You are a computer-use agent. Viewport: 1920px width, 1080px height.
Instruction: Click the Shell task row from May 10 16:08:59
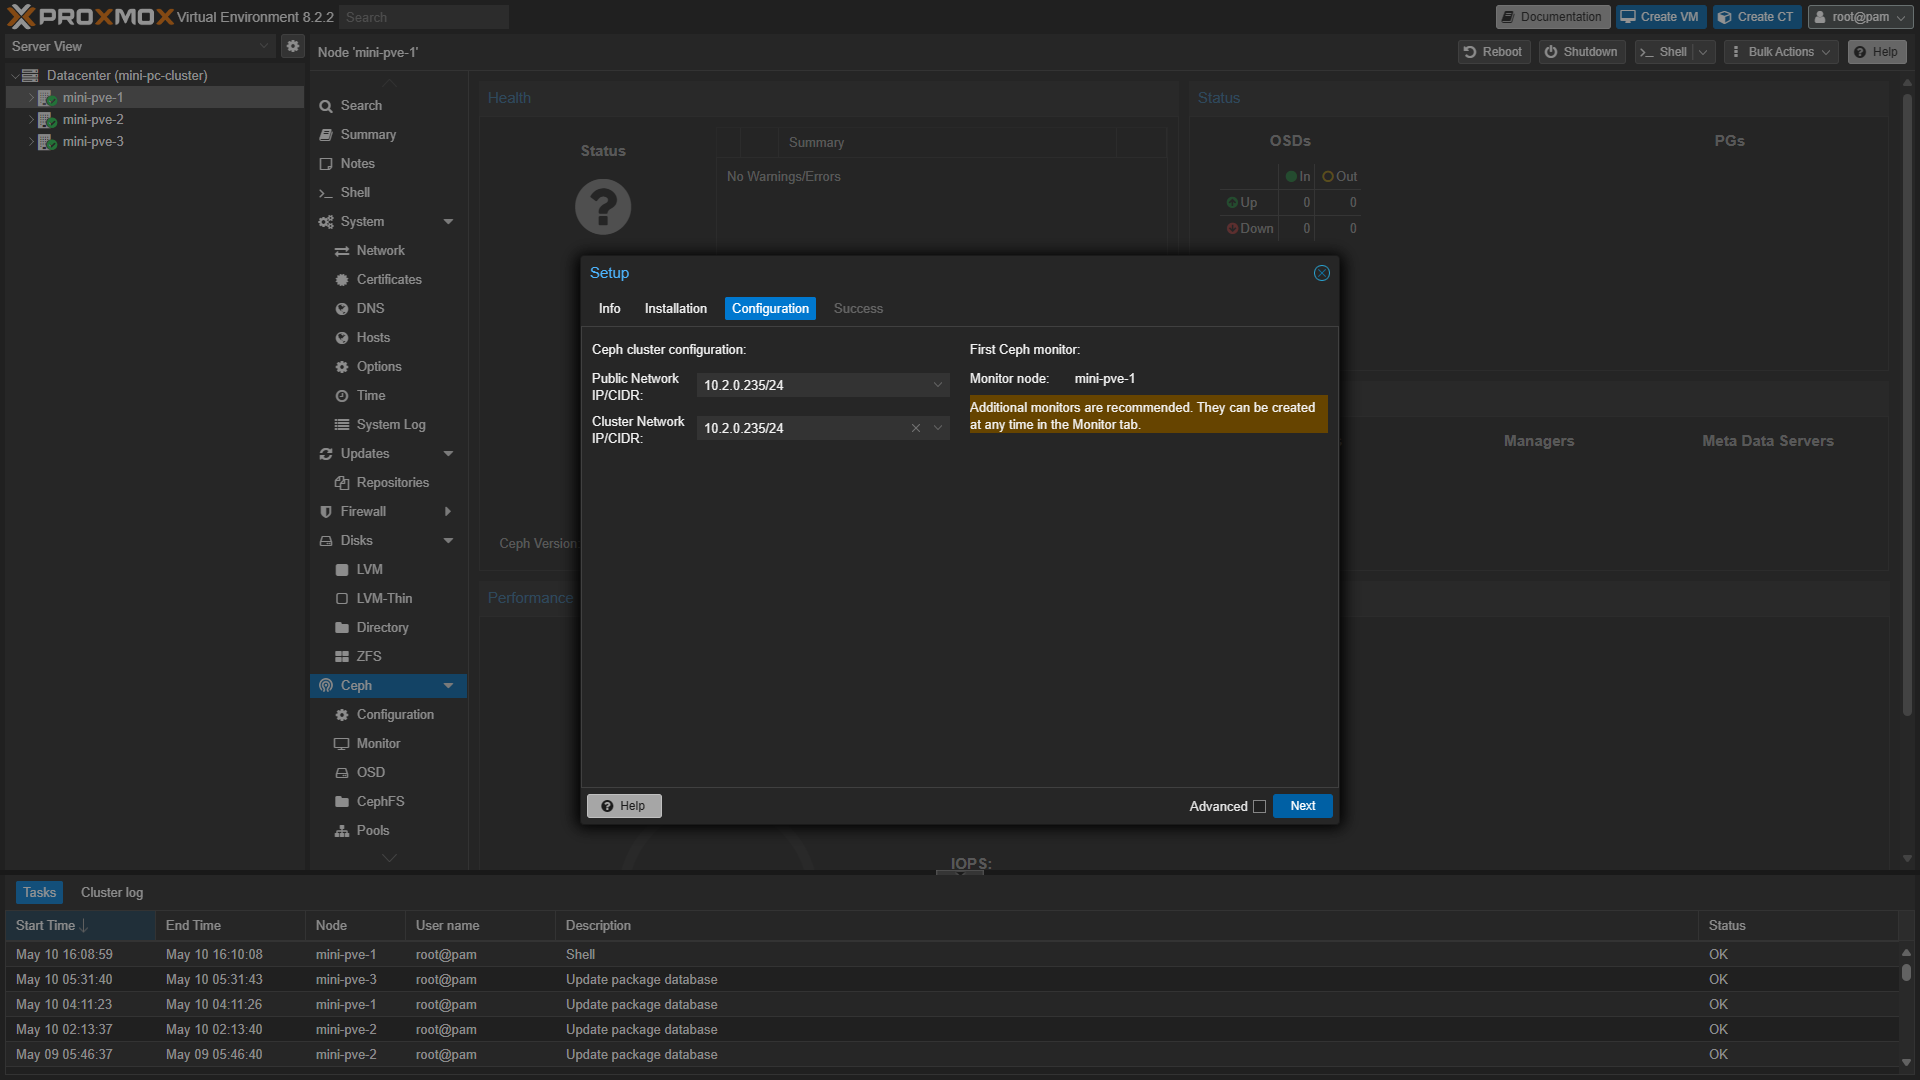tap(952, 955)
